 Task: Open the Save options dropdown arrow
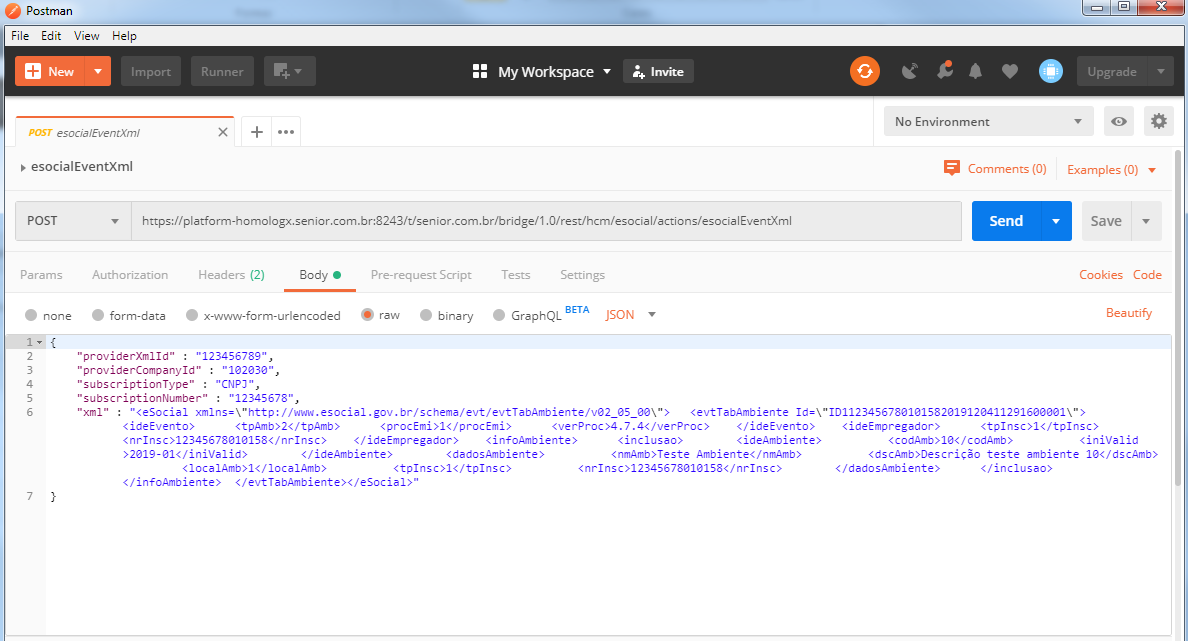(x=1146, y=220)
